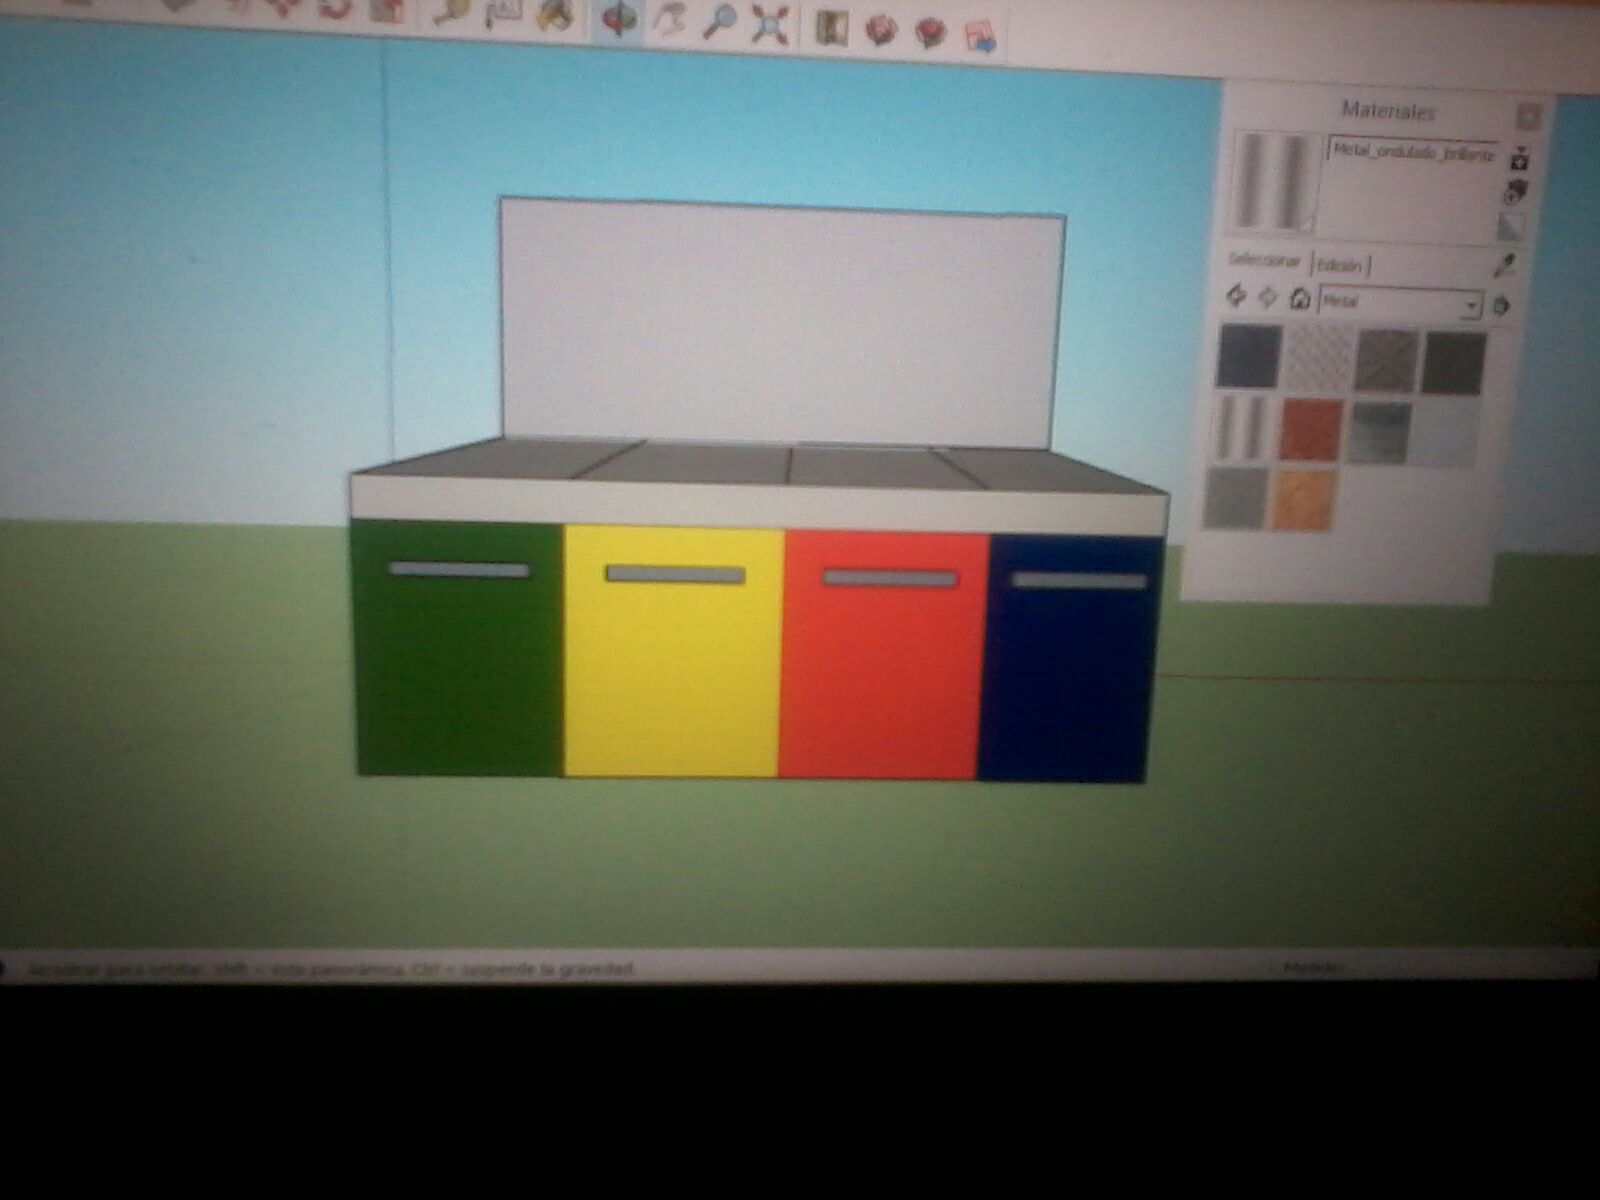The image size is (1600, 1200).
Task: Choose the gray crossed-seam metal swatch
Action: [x=1387, y=361]
